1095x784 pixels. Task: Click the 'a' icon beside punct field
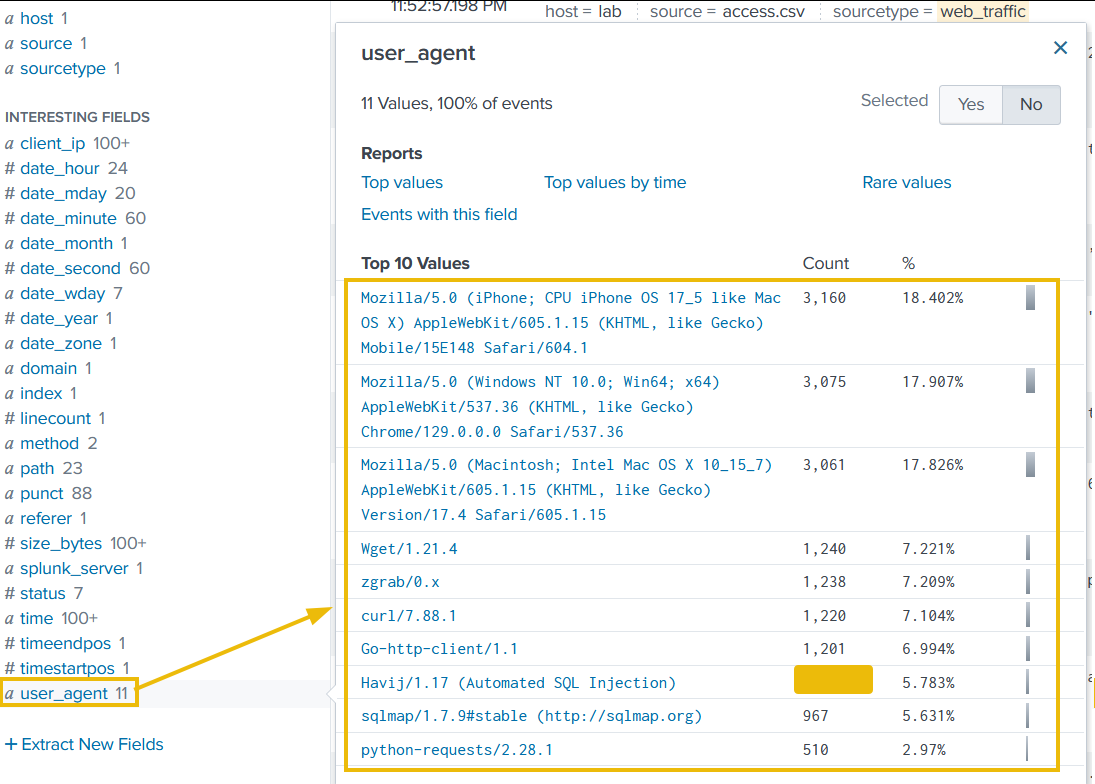(11, 493)
